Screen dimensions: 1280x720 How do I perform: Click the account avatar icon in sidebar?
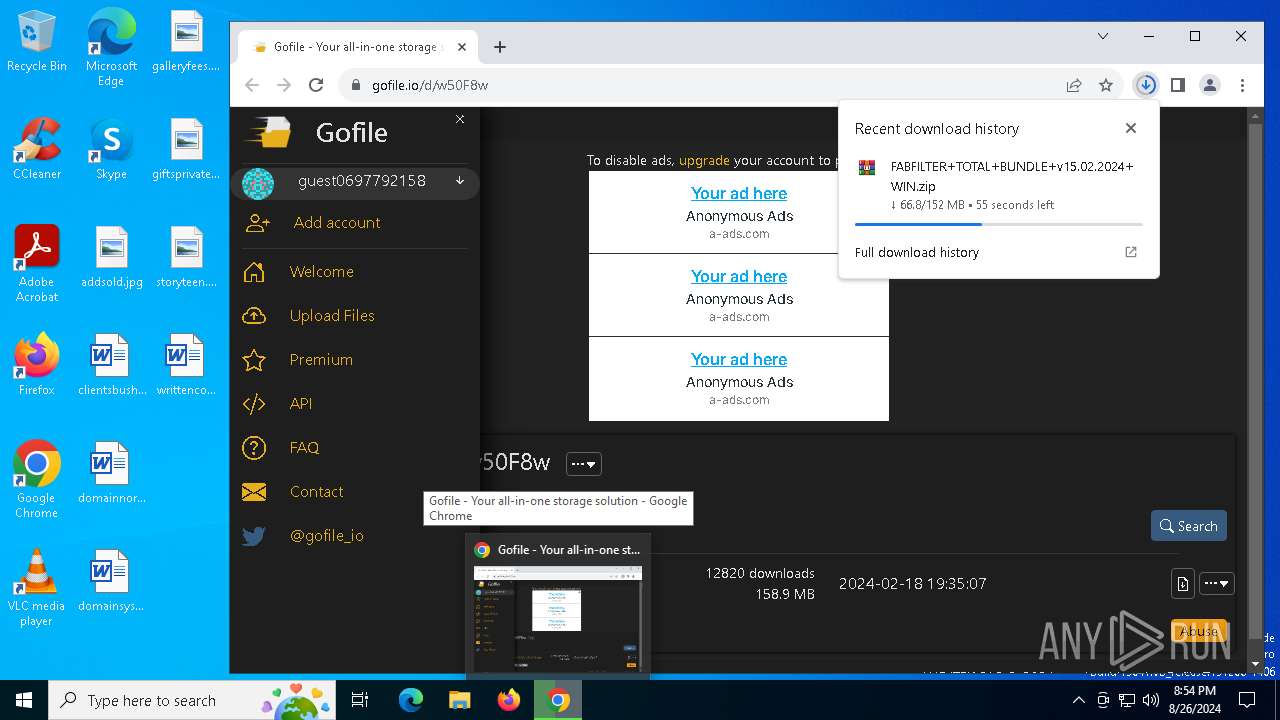click(x=258, y=183)
